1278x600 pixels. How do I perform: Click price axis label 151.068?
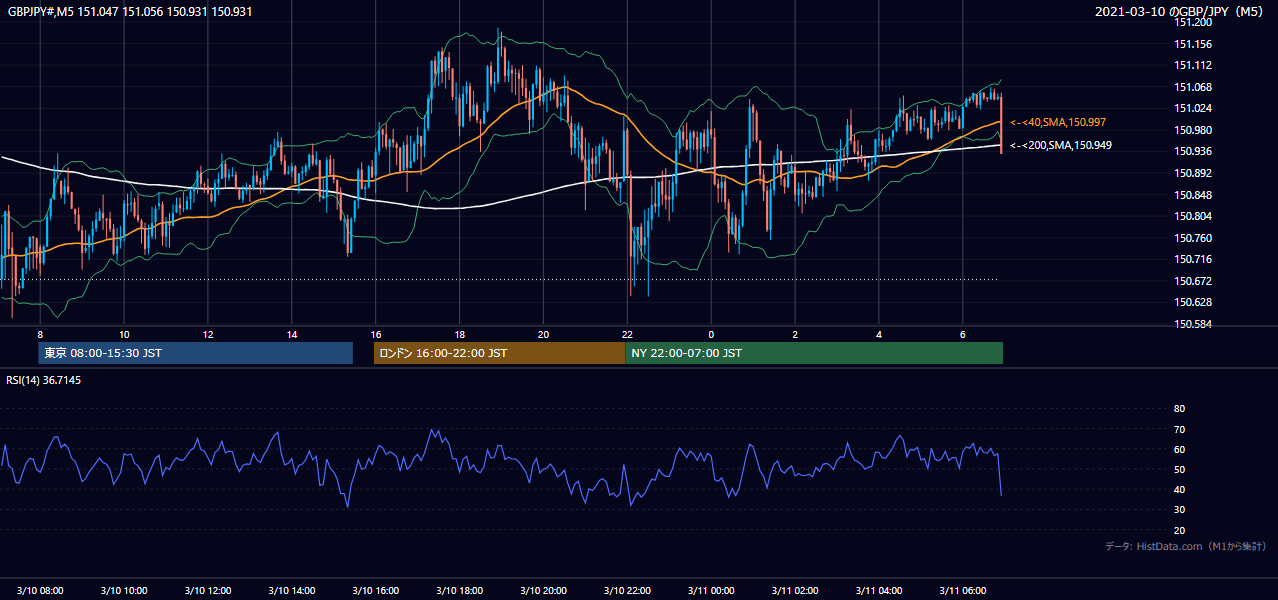click(1193, 87)
